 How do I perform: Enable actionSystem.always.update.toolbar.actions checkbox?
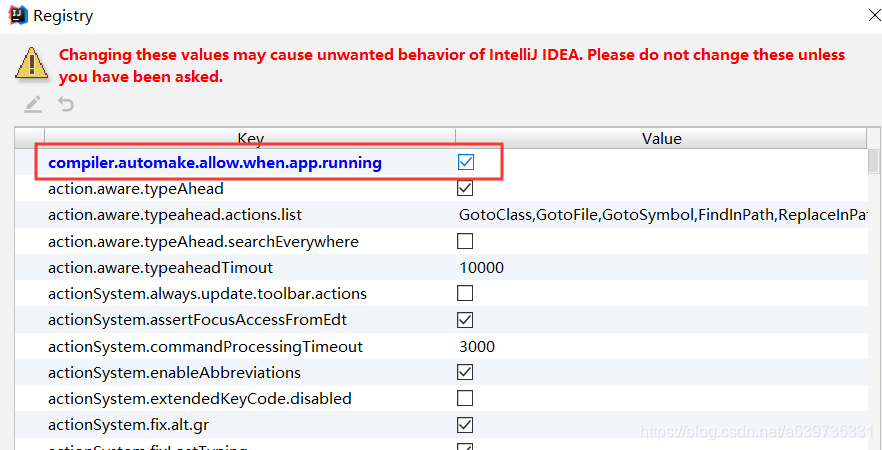click(x=465, y=294)
